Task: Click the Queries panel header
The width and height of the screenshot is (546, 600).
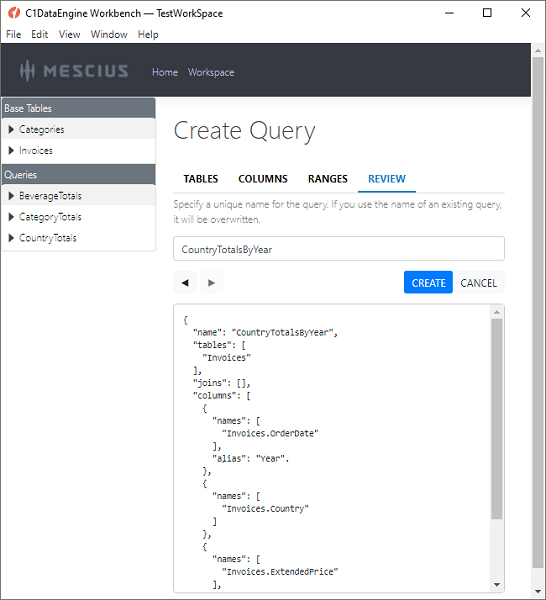Action: point(79,174)
